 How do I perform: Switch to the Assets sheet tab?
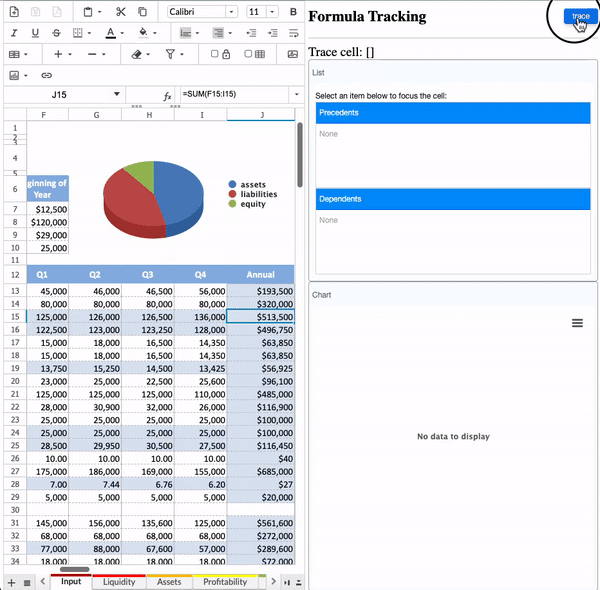(x=169, y=582)
